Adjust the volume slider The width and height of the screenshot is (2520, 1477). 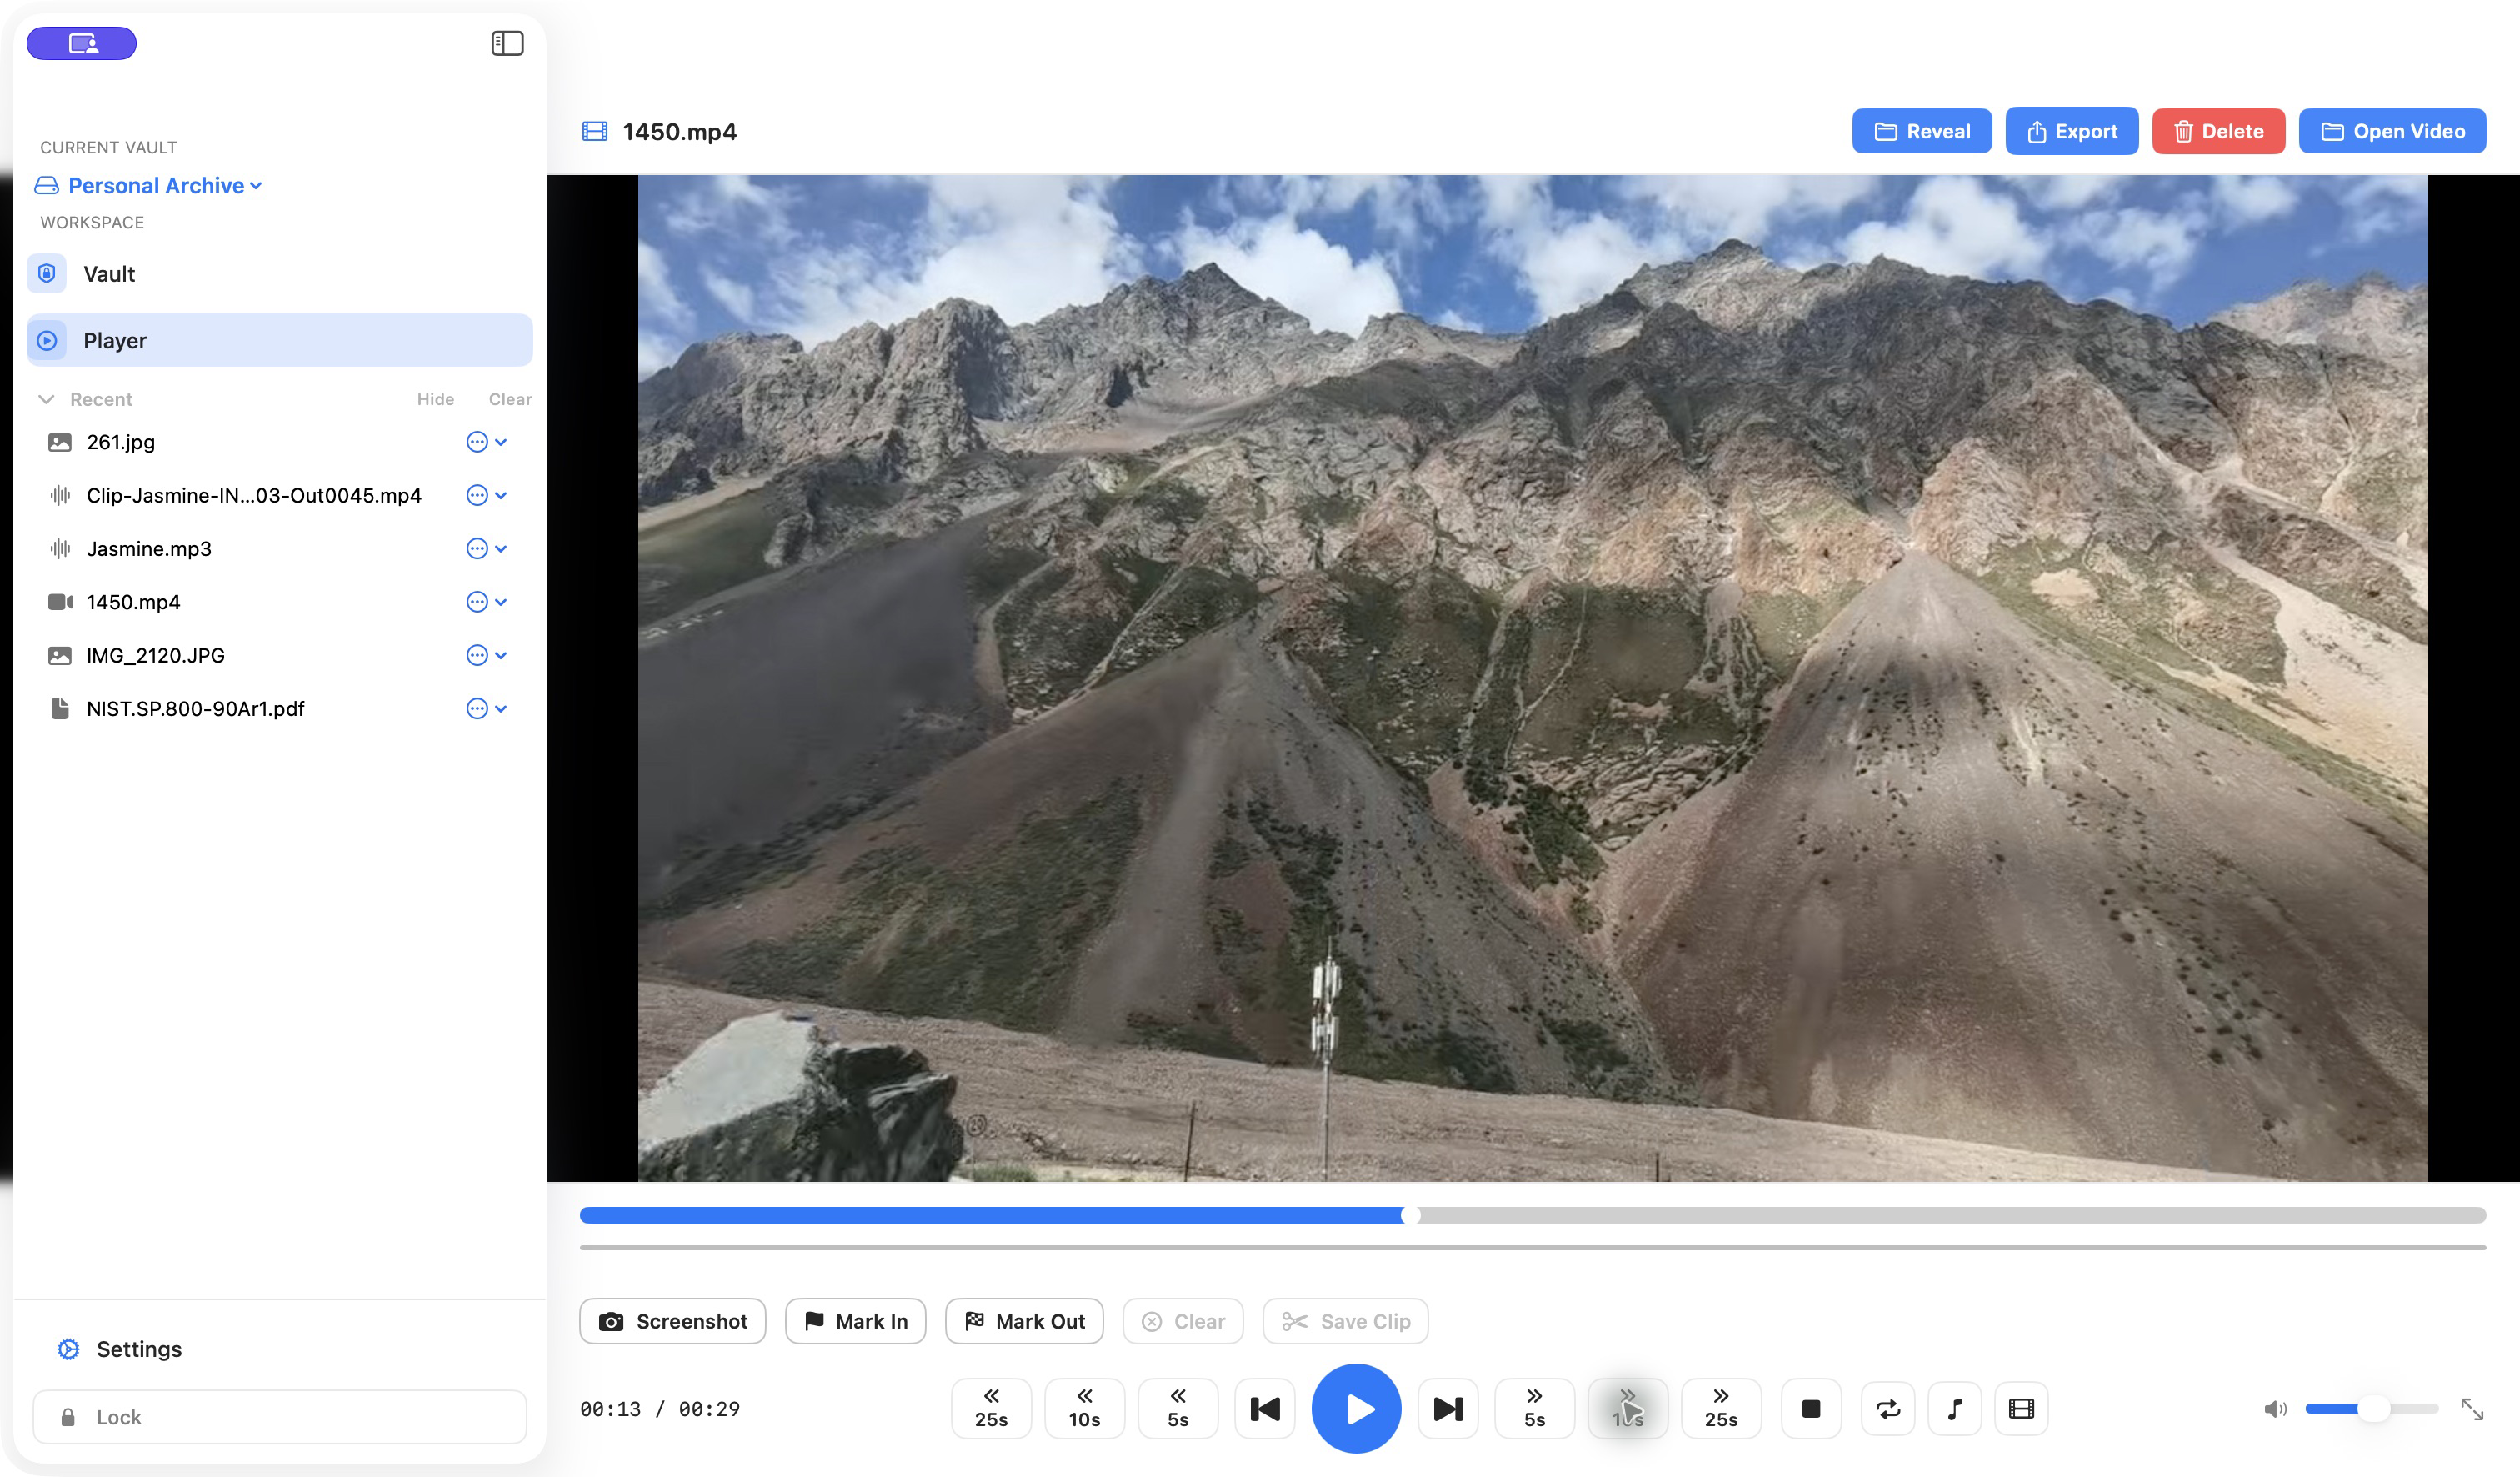(2371, 1408)
